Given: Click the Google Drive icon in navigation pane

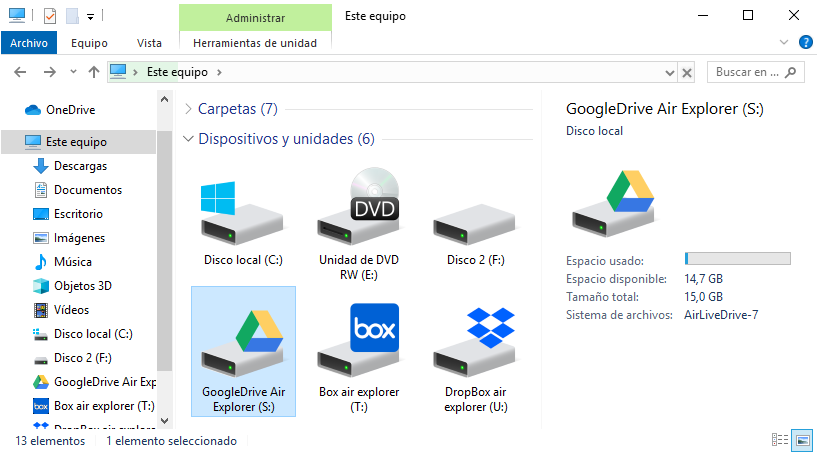Looking at the screenshot, I should [41, 382].
